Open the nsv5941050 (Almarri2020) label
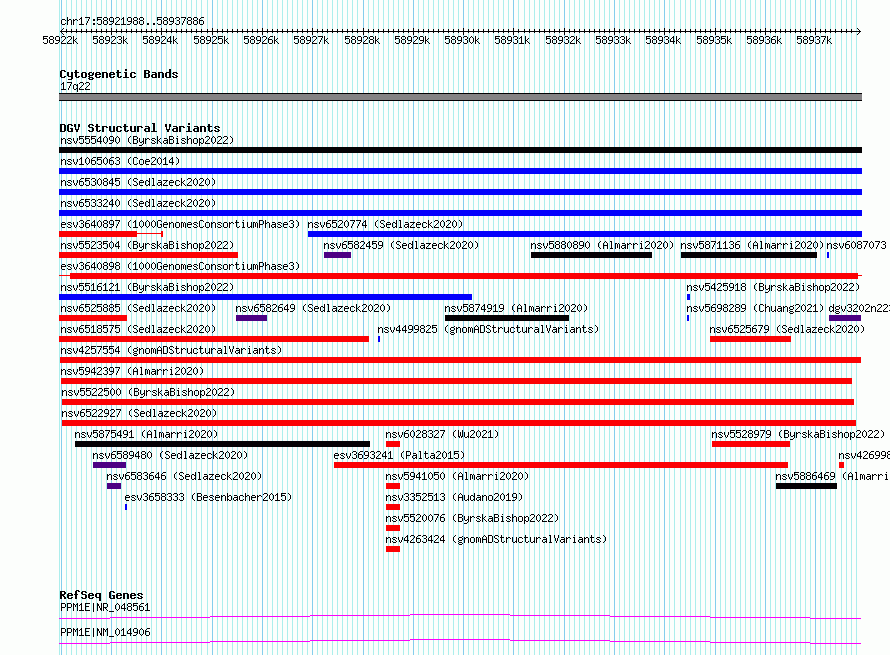 click(457, 476)
